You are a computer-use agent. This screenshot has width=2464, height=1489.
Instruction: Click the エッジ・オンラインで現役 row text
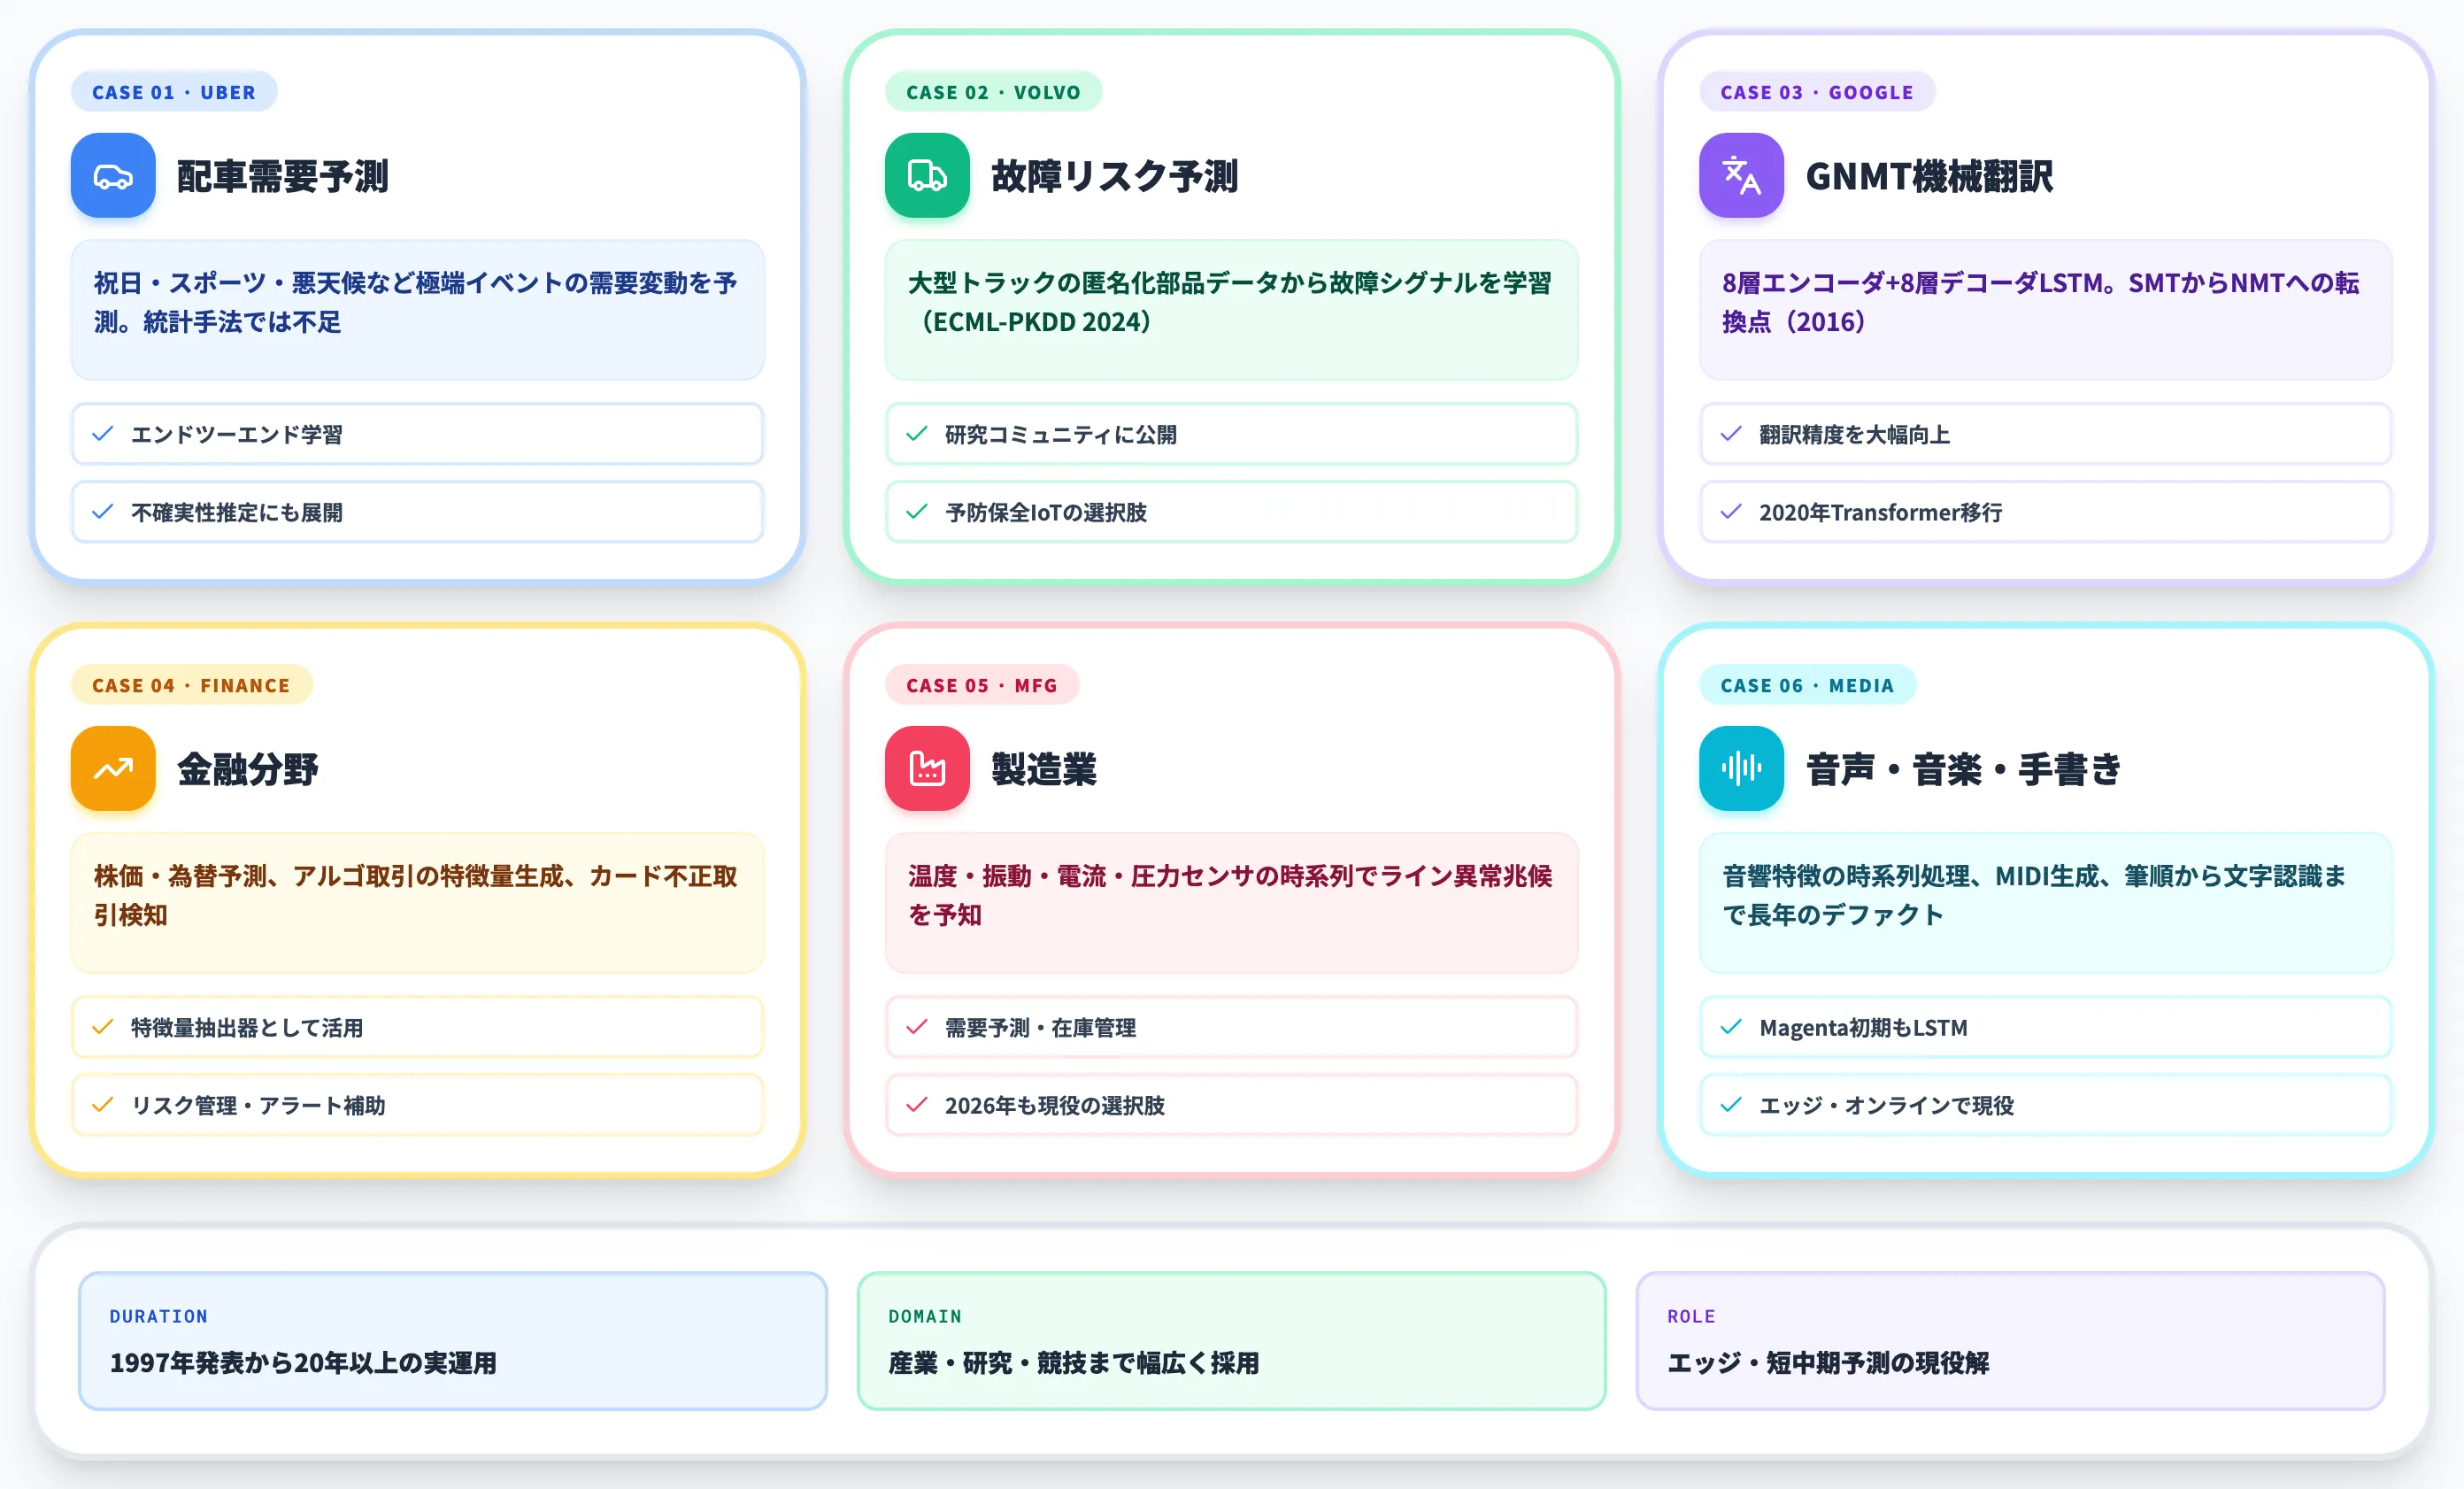point(1887,1105)
